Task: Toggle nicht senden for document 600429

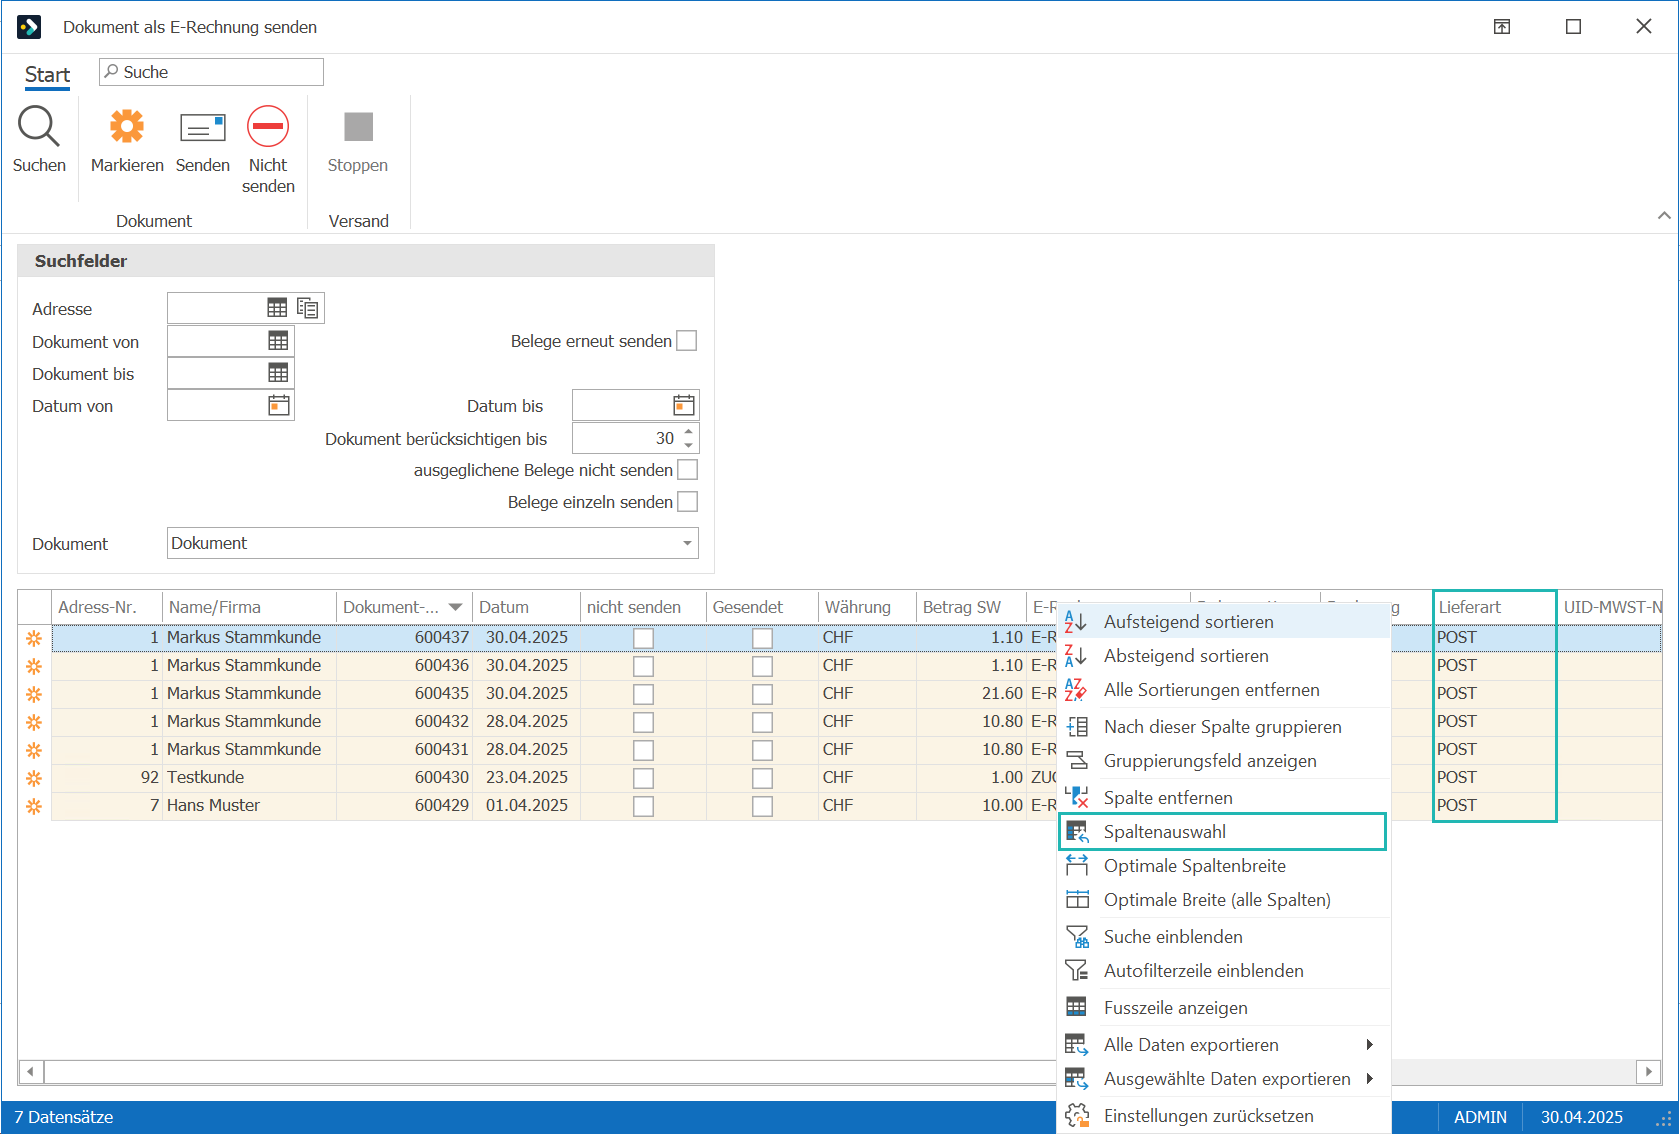Action: click(644, 806)
